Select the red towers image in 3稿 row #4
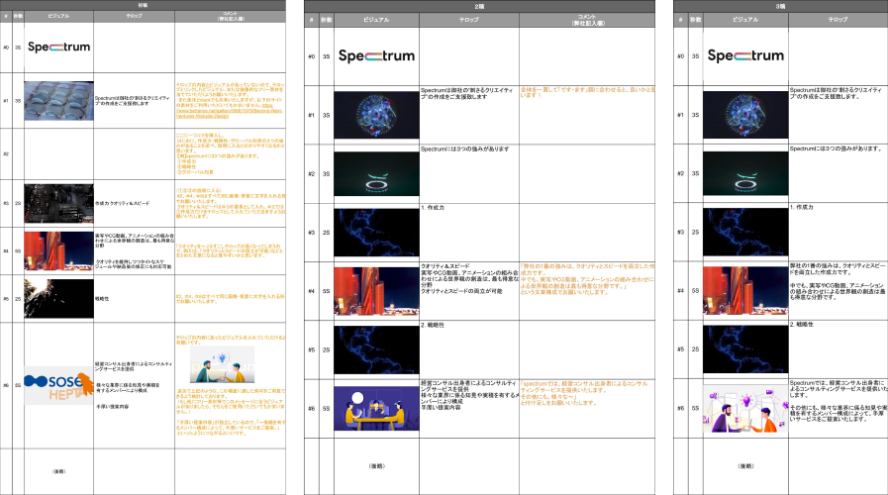 [746, 291]
